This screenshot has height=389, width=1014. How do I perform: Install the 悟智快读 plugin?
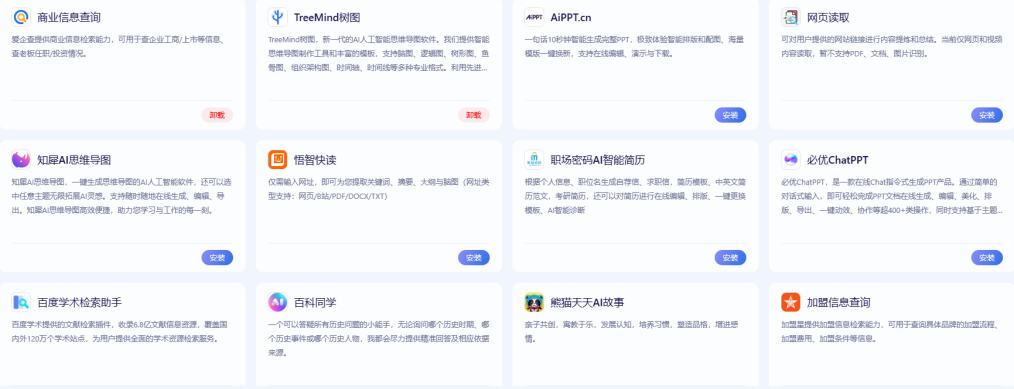[474, 257]
